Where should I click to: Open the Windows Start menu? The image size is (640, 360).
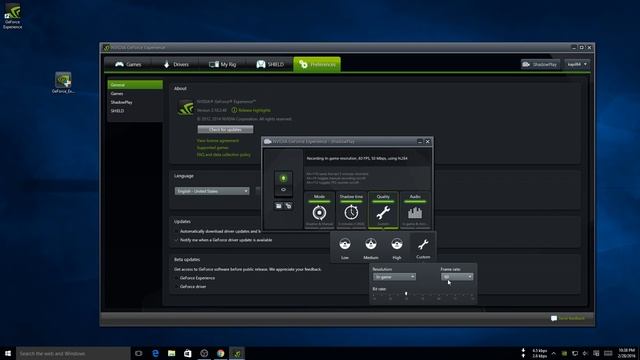[8, 353]
